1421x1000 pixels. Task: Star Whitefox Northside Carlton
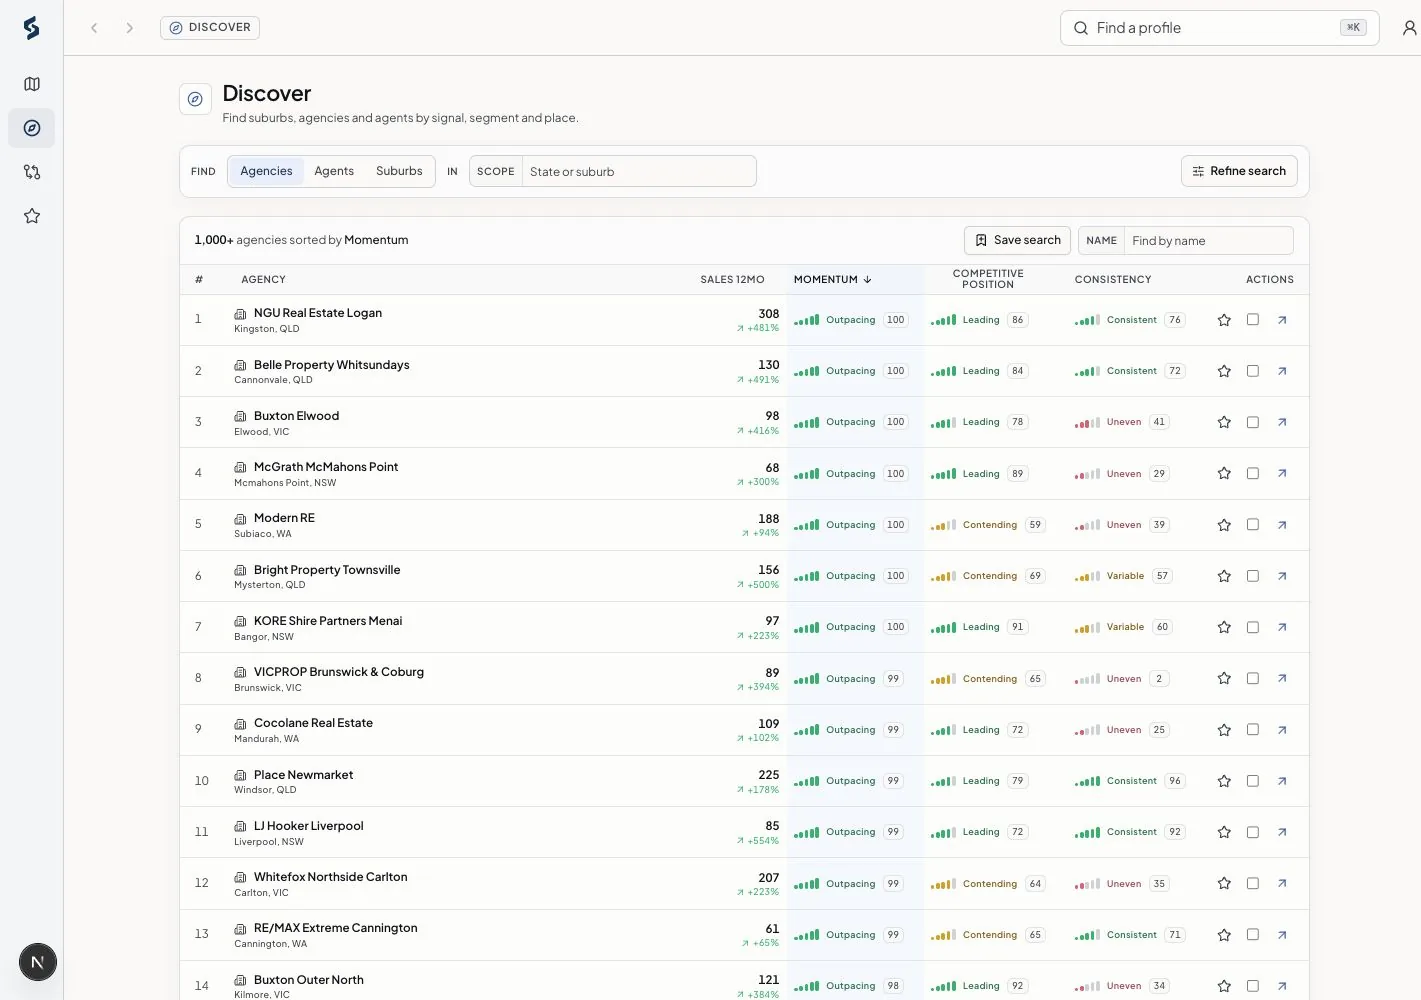(x=1224, y=883)
